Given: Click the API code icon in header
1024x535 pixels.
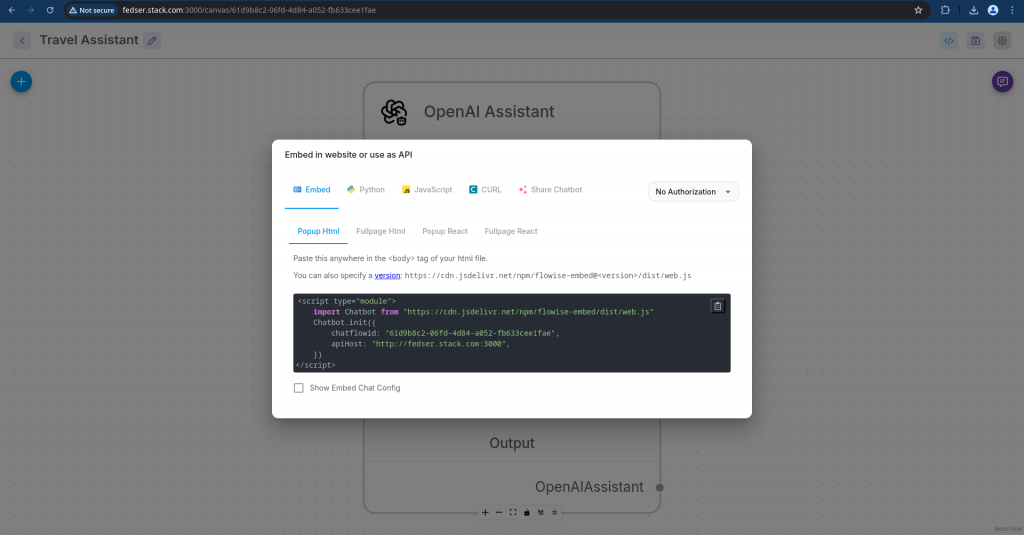Looking at the screenshot, I should pos(949,41).
